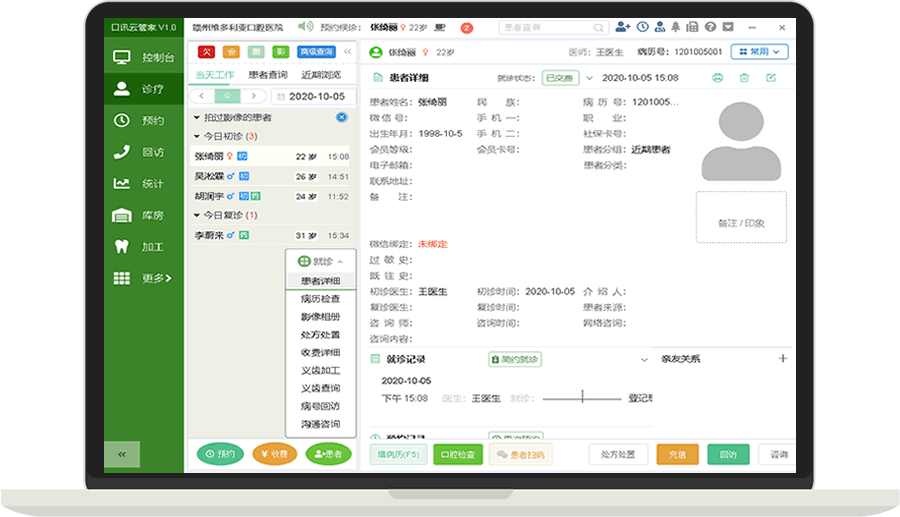Image resolution: width=900 pixels, height=517 pixels.
Task: Click the plus icon beside 亲友关系
Action: [783, 358]
